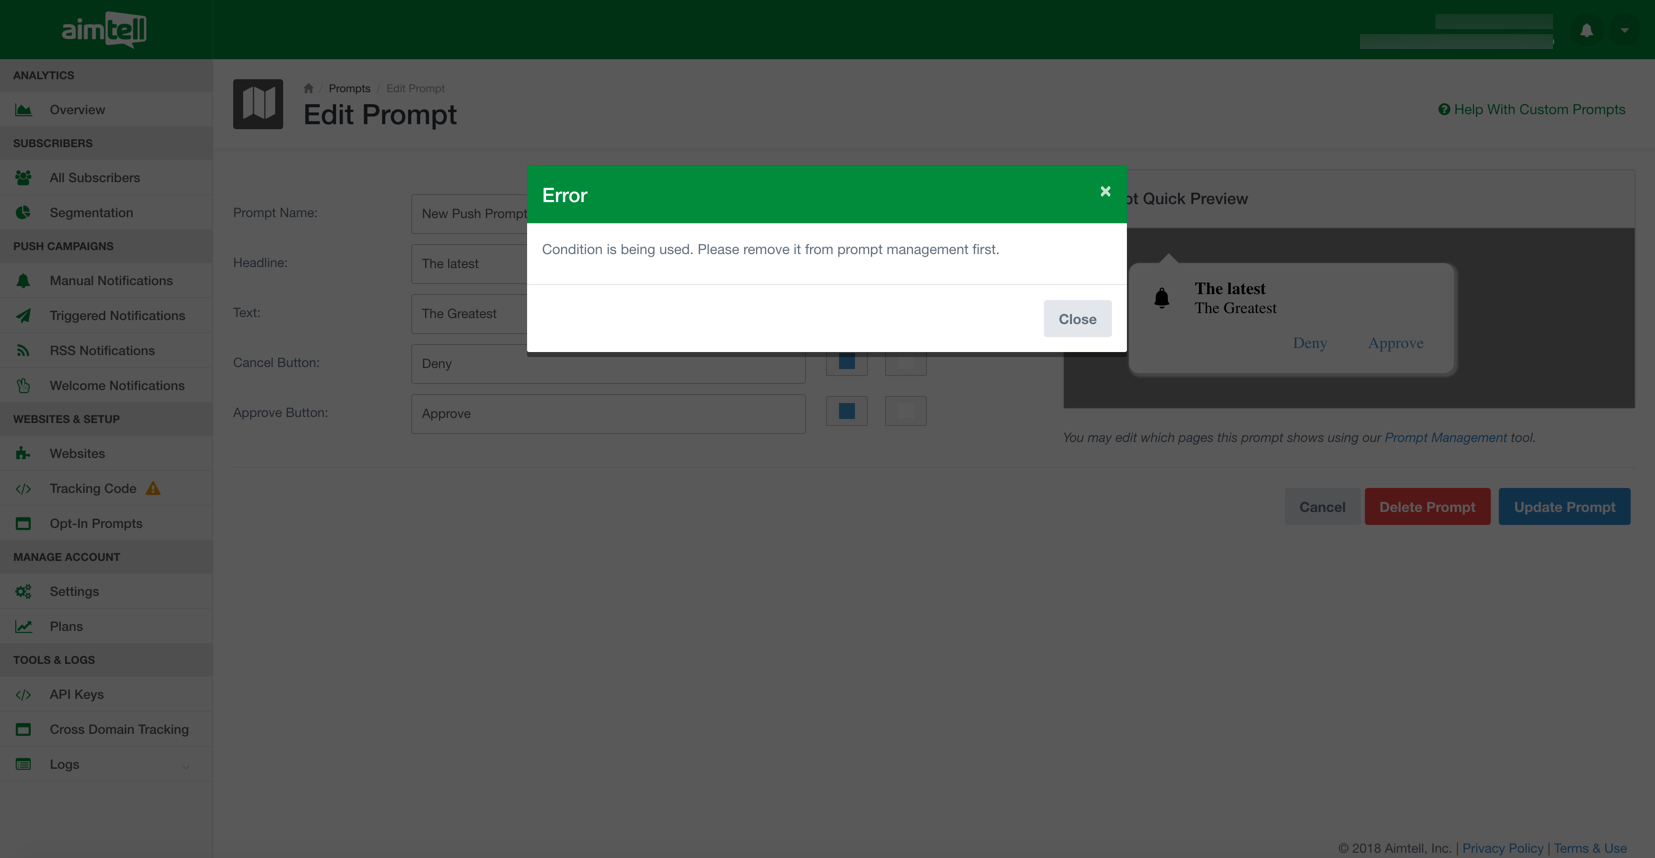
Task: Expand the Logs submenu chevron
Action: [185, 766]
